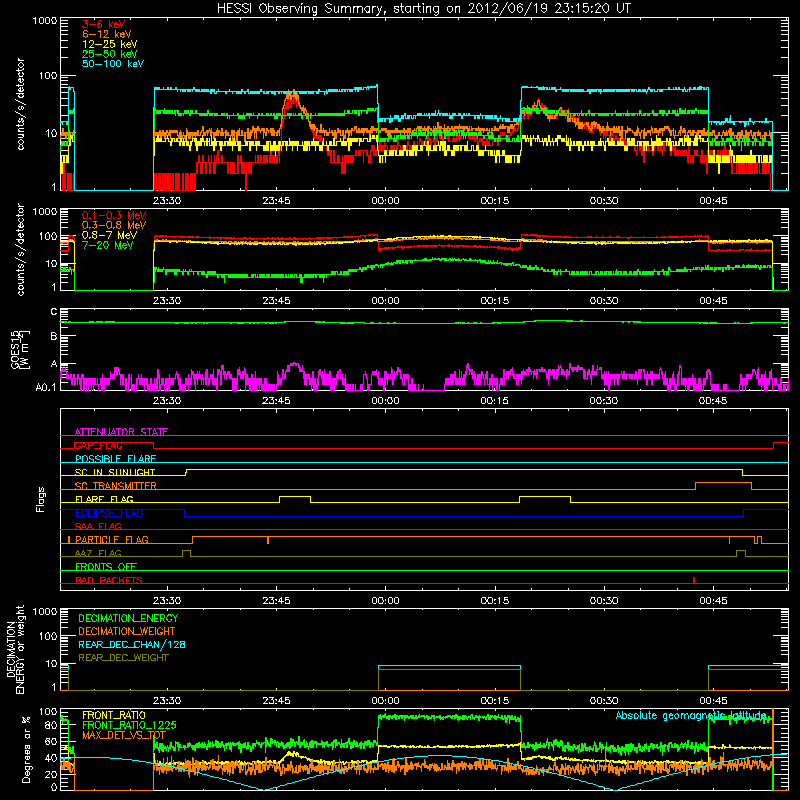This screenshot has height=800, width=800.
Task: Click the 7-20 MeV hump near 00:07
Action: (x=439, y=260)
